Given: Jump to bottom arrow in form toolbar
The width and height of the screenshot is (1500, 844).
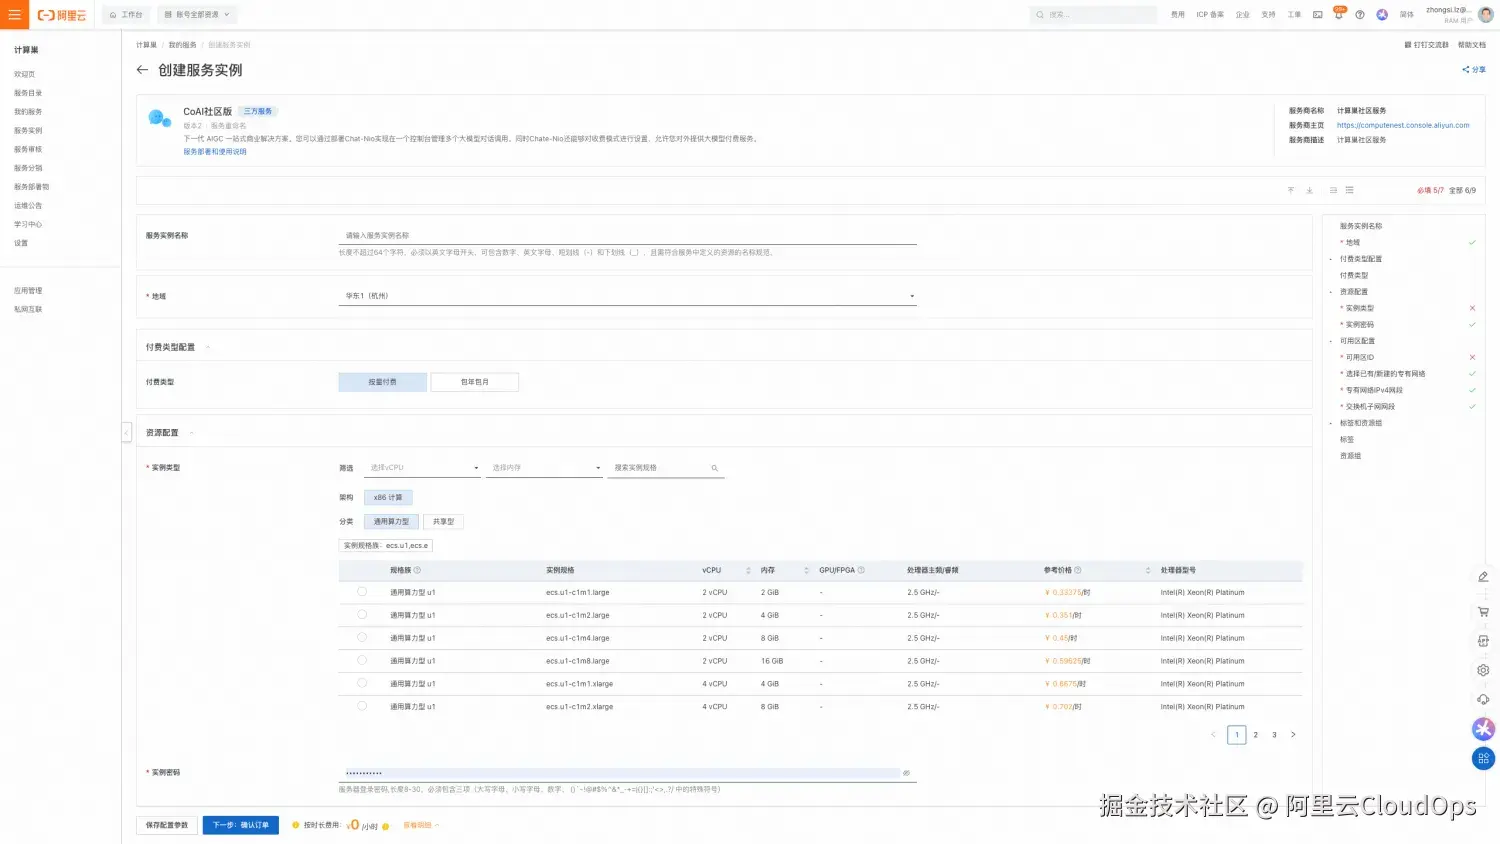Looking at the screenshot, I should pyautogui.click(x=1309, y=190).
